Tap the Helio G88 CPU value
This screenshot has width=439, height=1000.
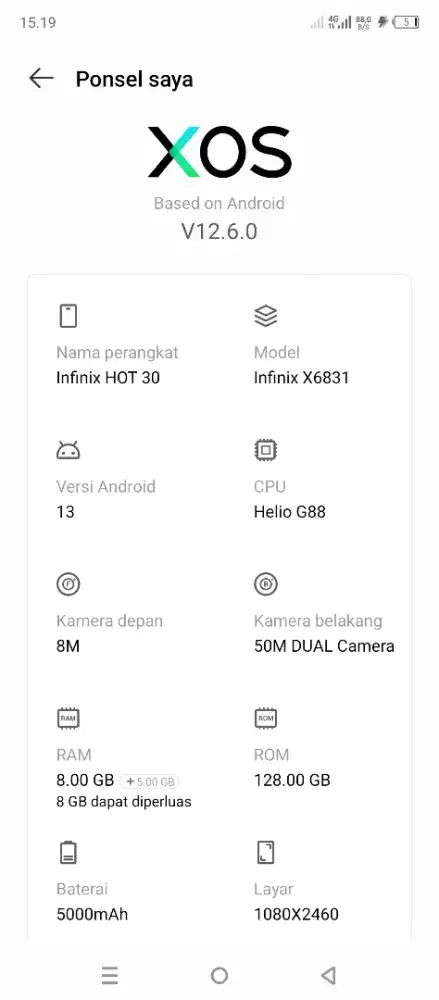point(290,511)
